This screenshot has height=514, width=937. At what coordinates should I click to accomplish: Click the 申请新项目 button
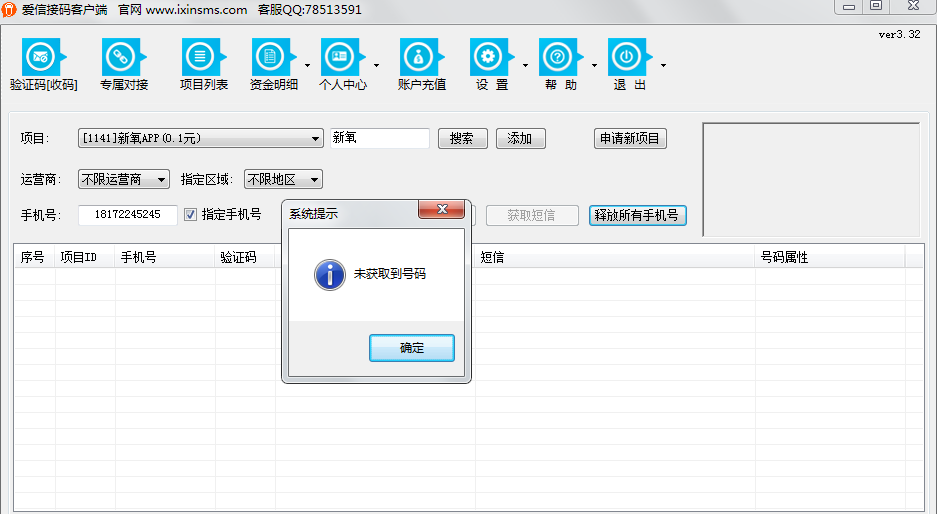pyautogui.click(x=630, y=139)
